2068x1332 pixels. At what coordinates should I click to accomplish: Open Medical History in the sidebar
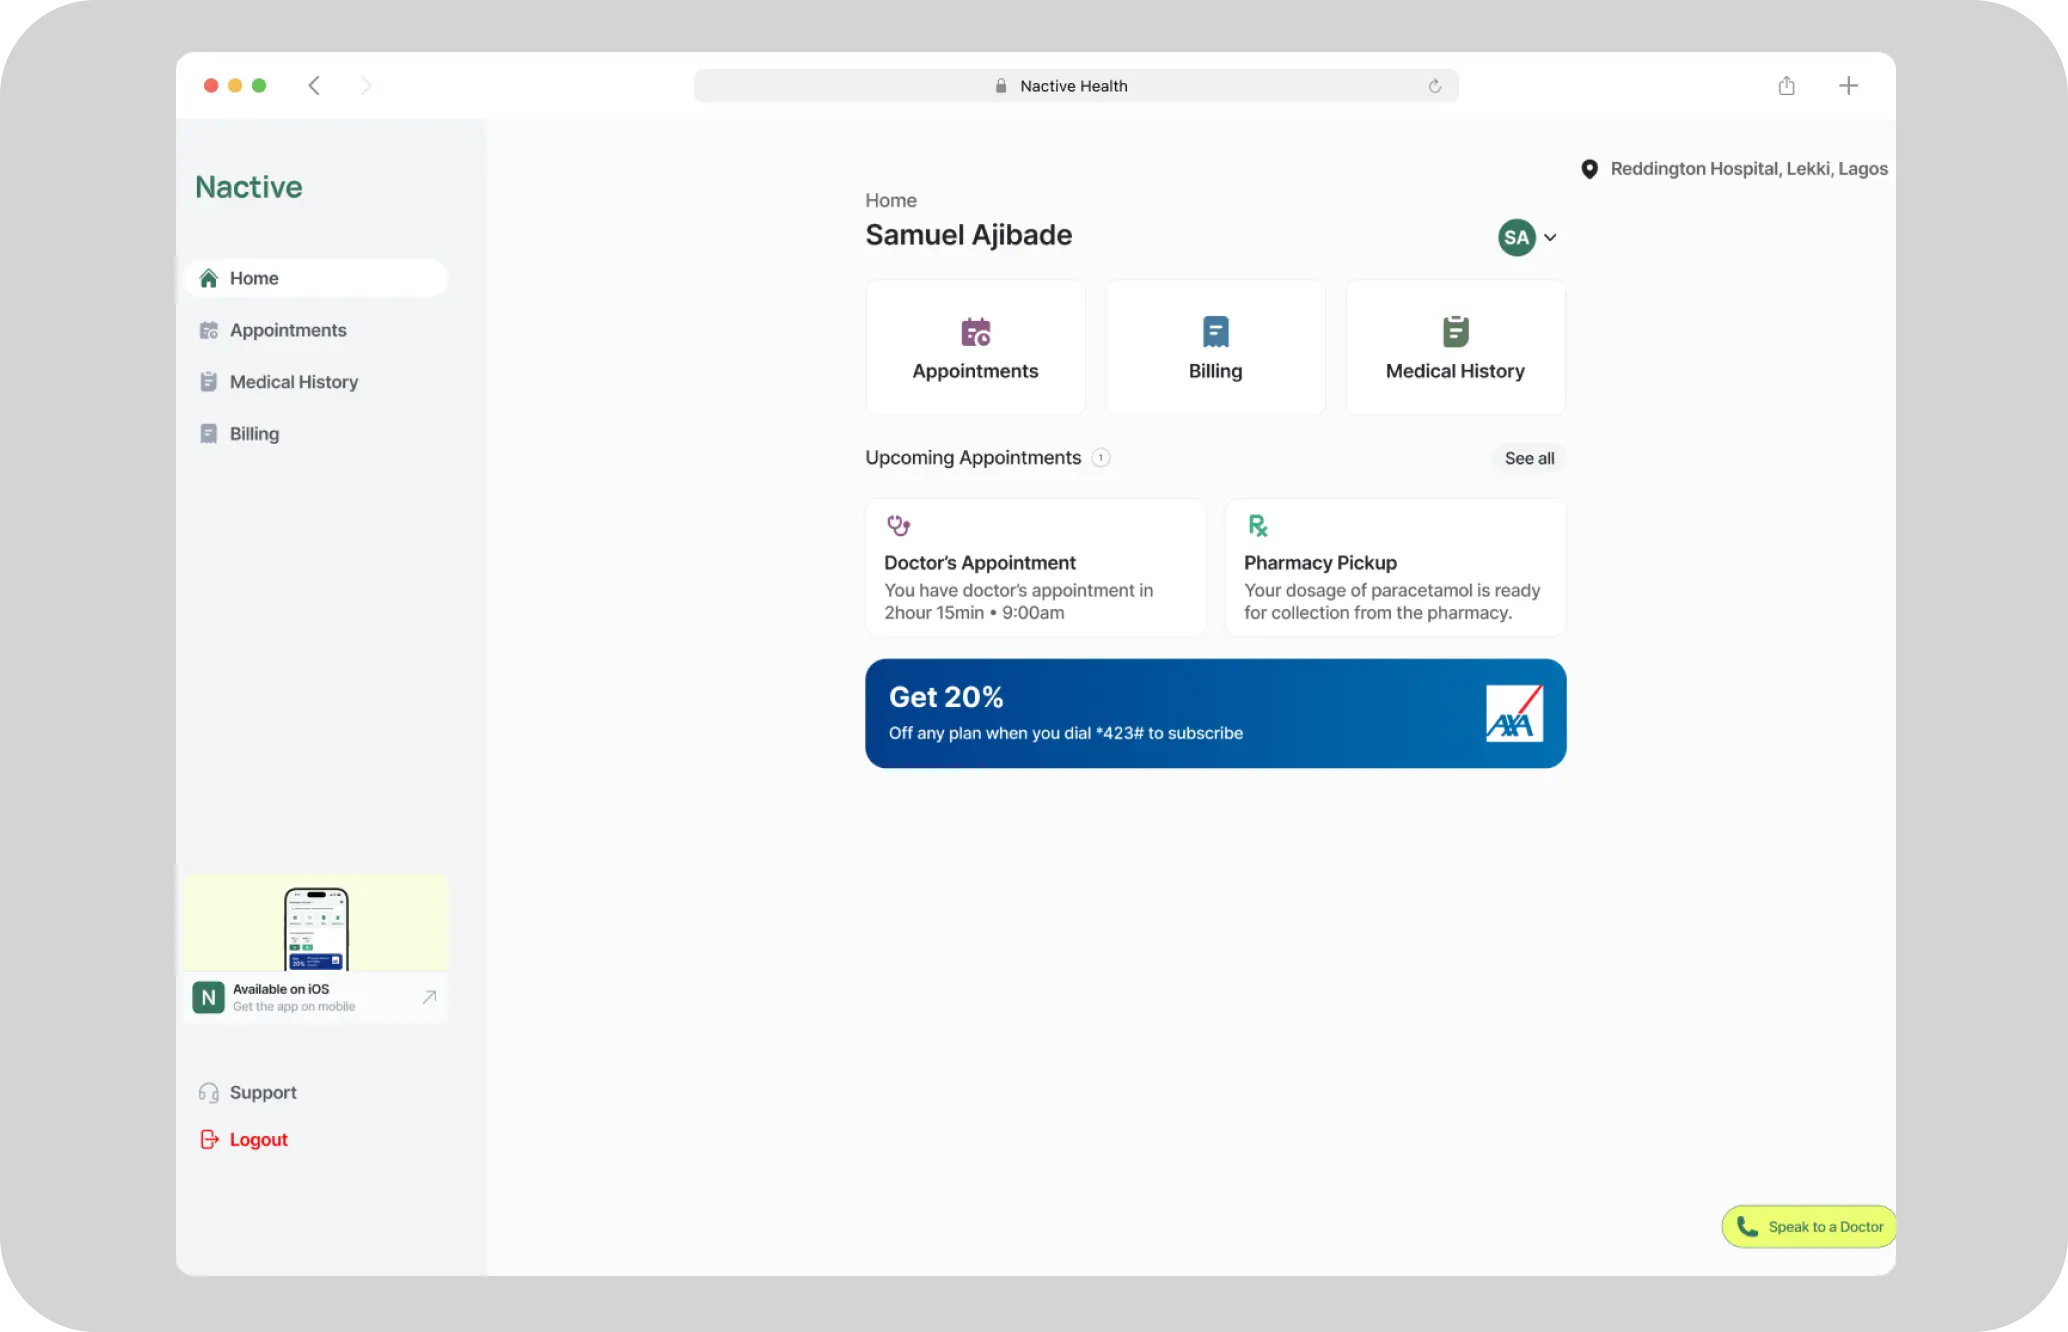(293, 382)
